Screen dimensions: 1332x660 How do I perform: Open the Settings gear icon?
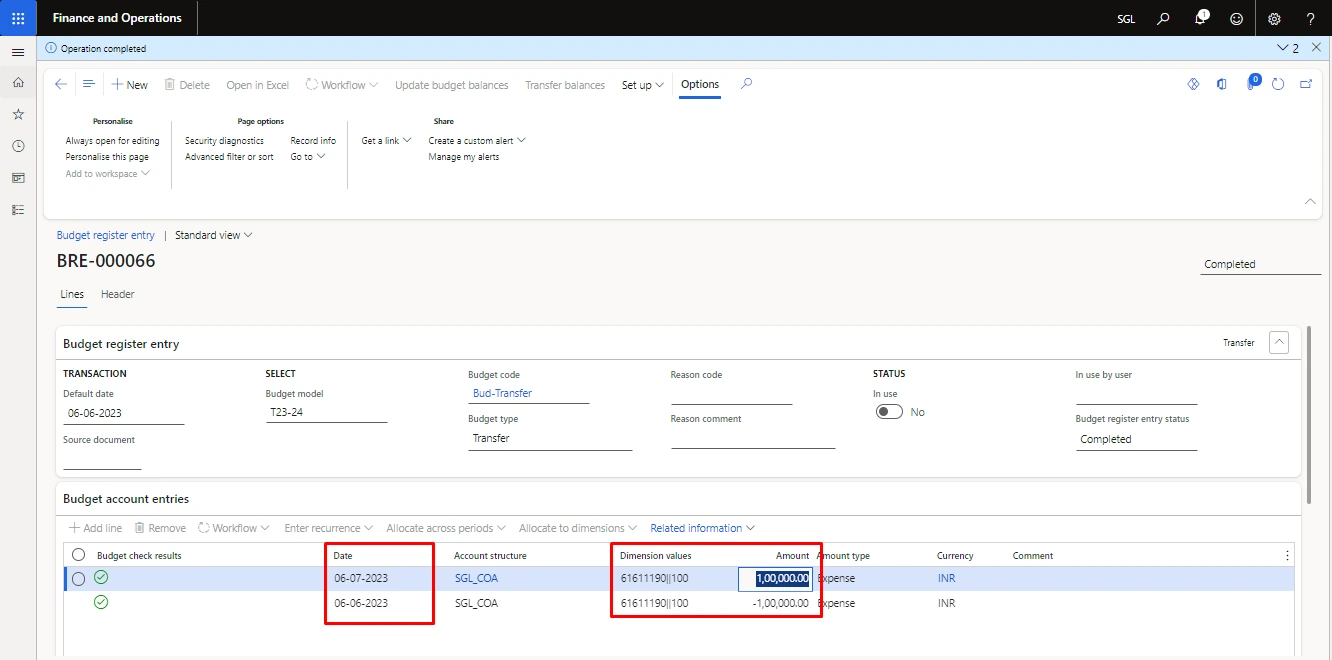click(x=1274, y=18)
